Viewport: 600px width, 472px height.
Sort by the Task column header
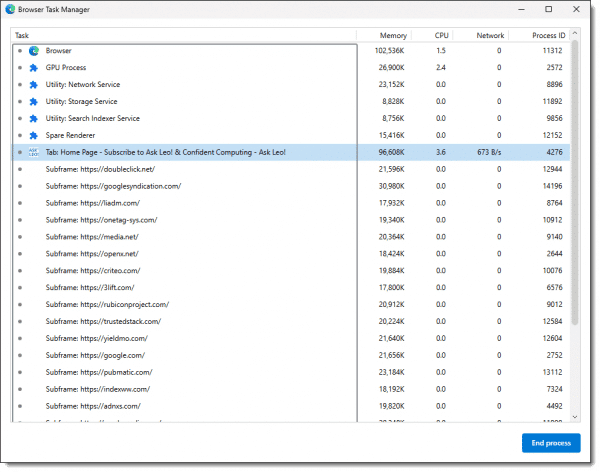click(x=184, y=35)
